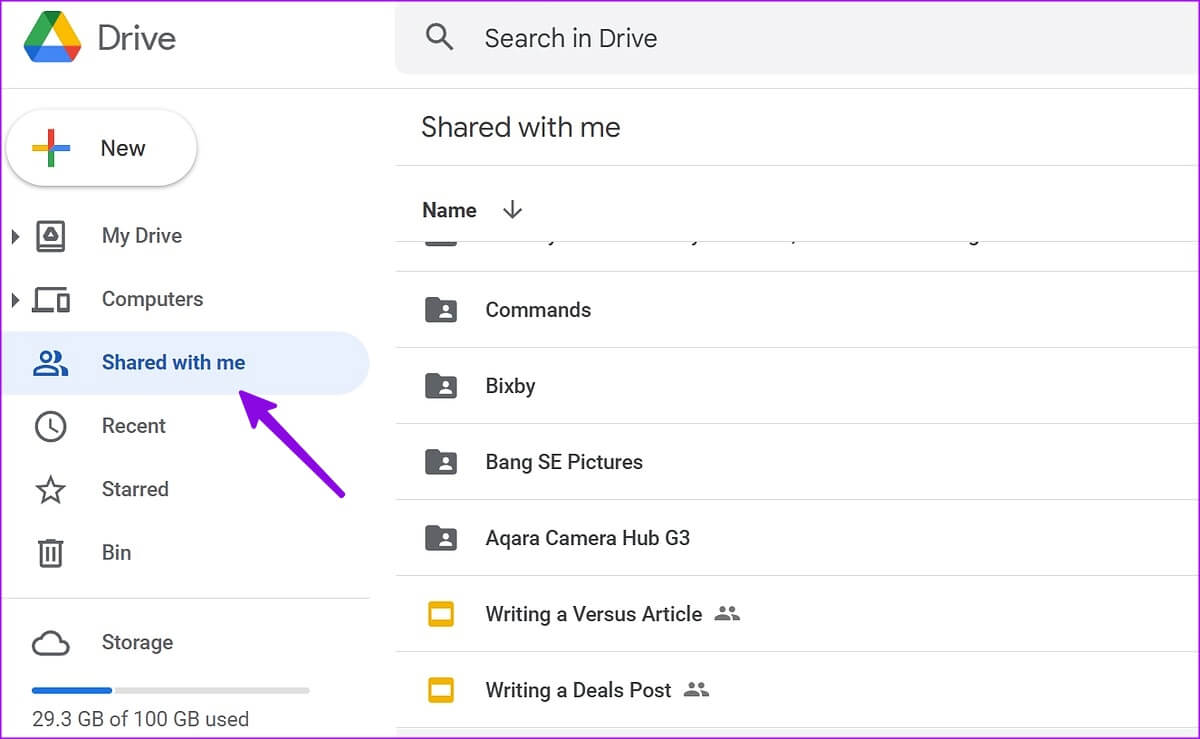Click the colorful plus icon on New

51,148
